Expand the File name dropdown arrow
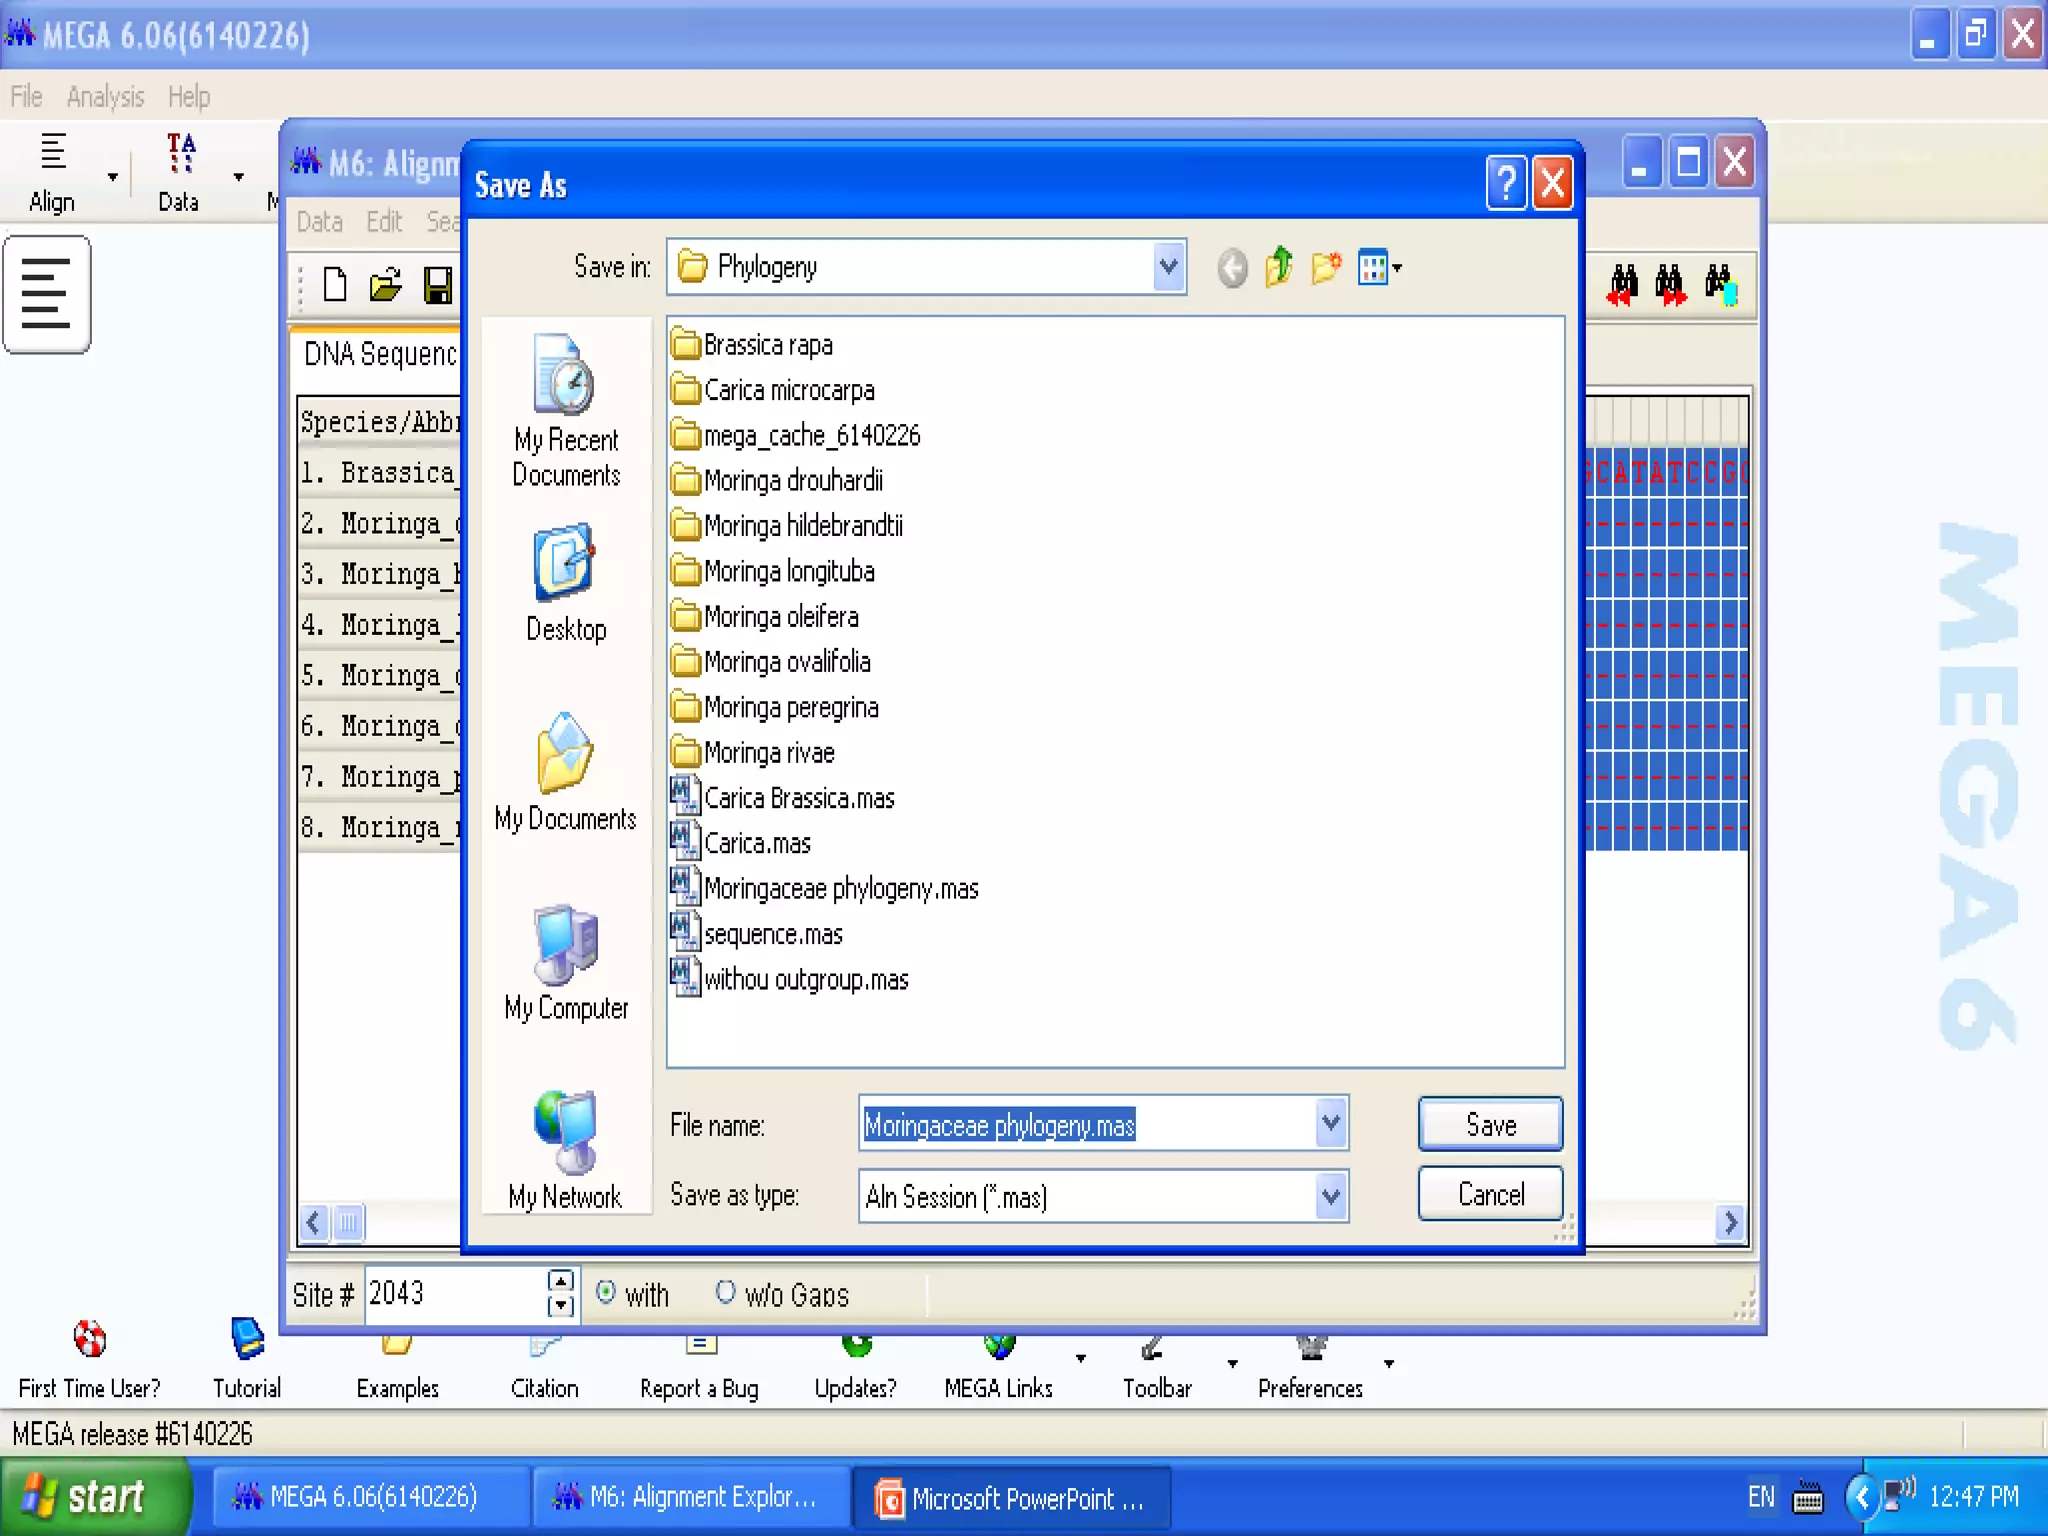2048x1536 pixels. 1330,1124
